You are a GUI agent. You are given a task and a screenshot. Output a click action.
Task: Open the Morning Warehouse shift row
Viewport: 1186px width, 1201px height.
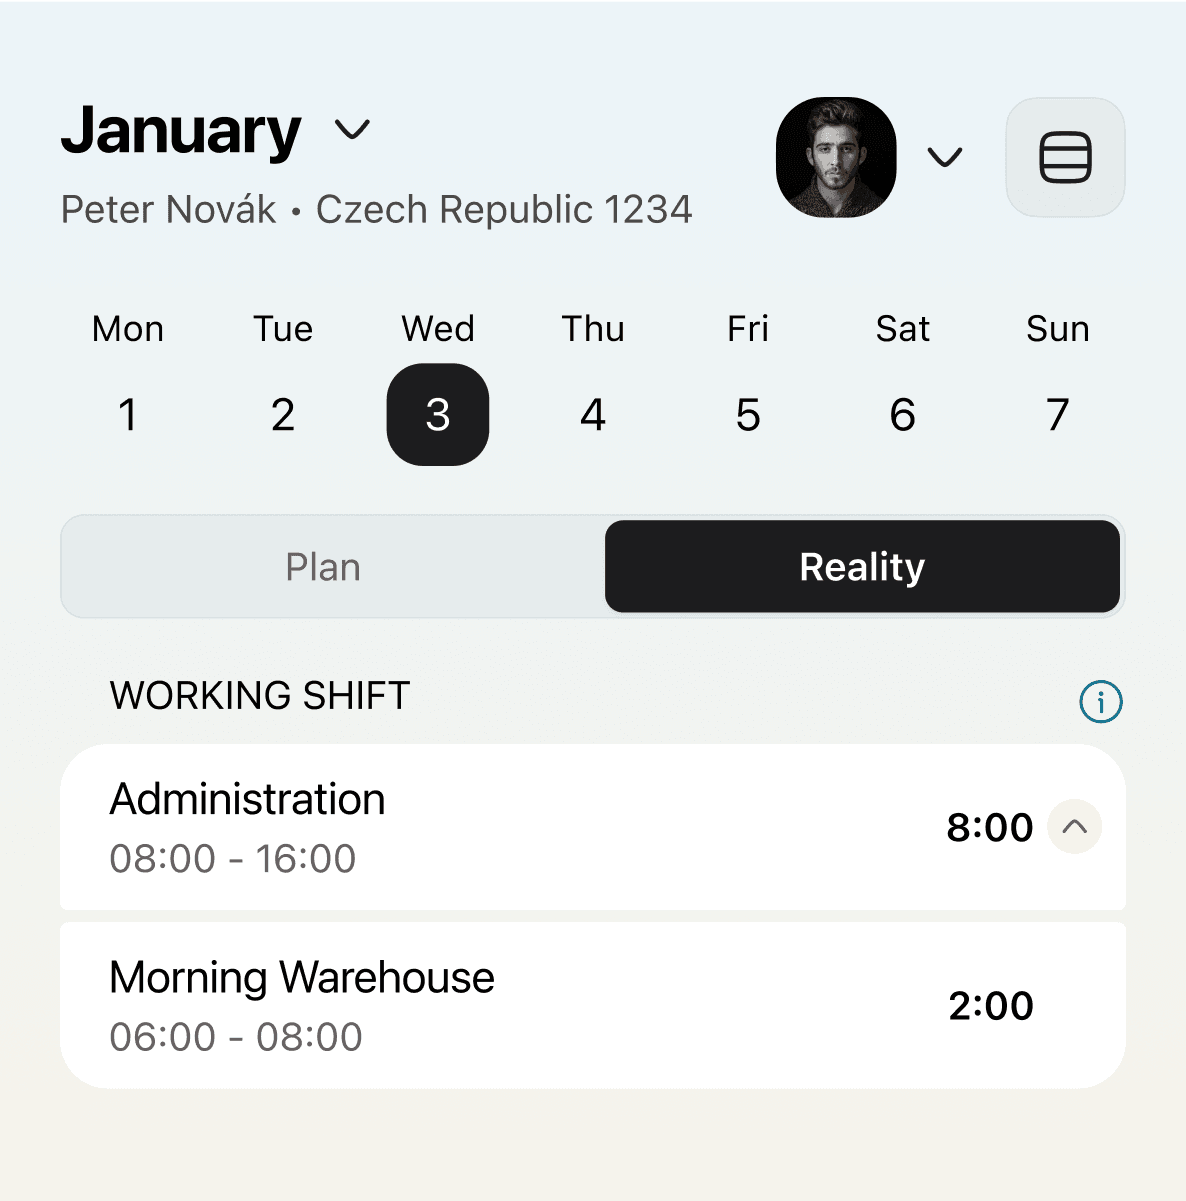pyautogui.click(x=593, y=1005)
